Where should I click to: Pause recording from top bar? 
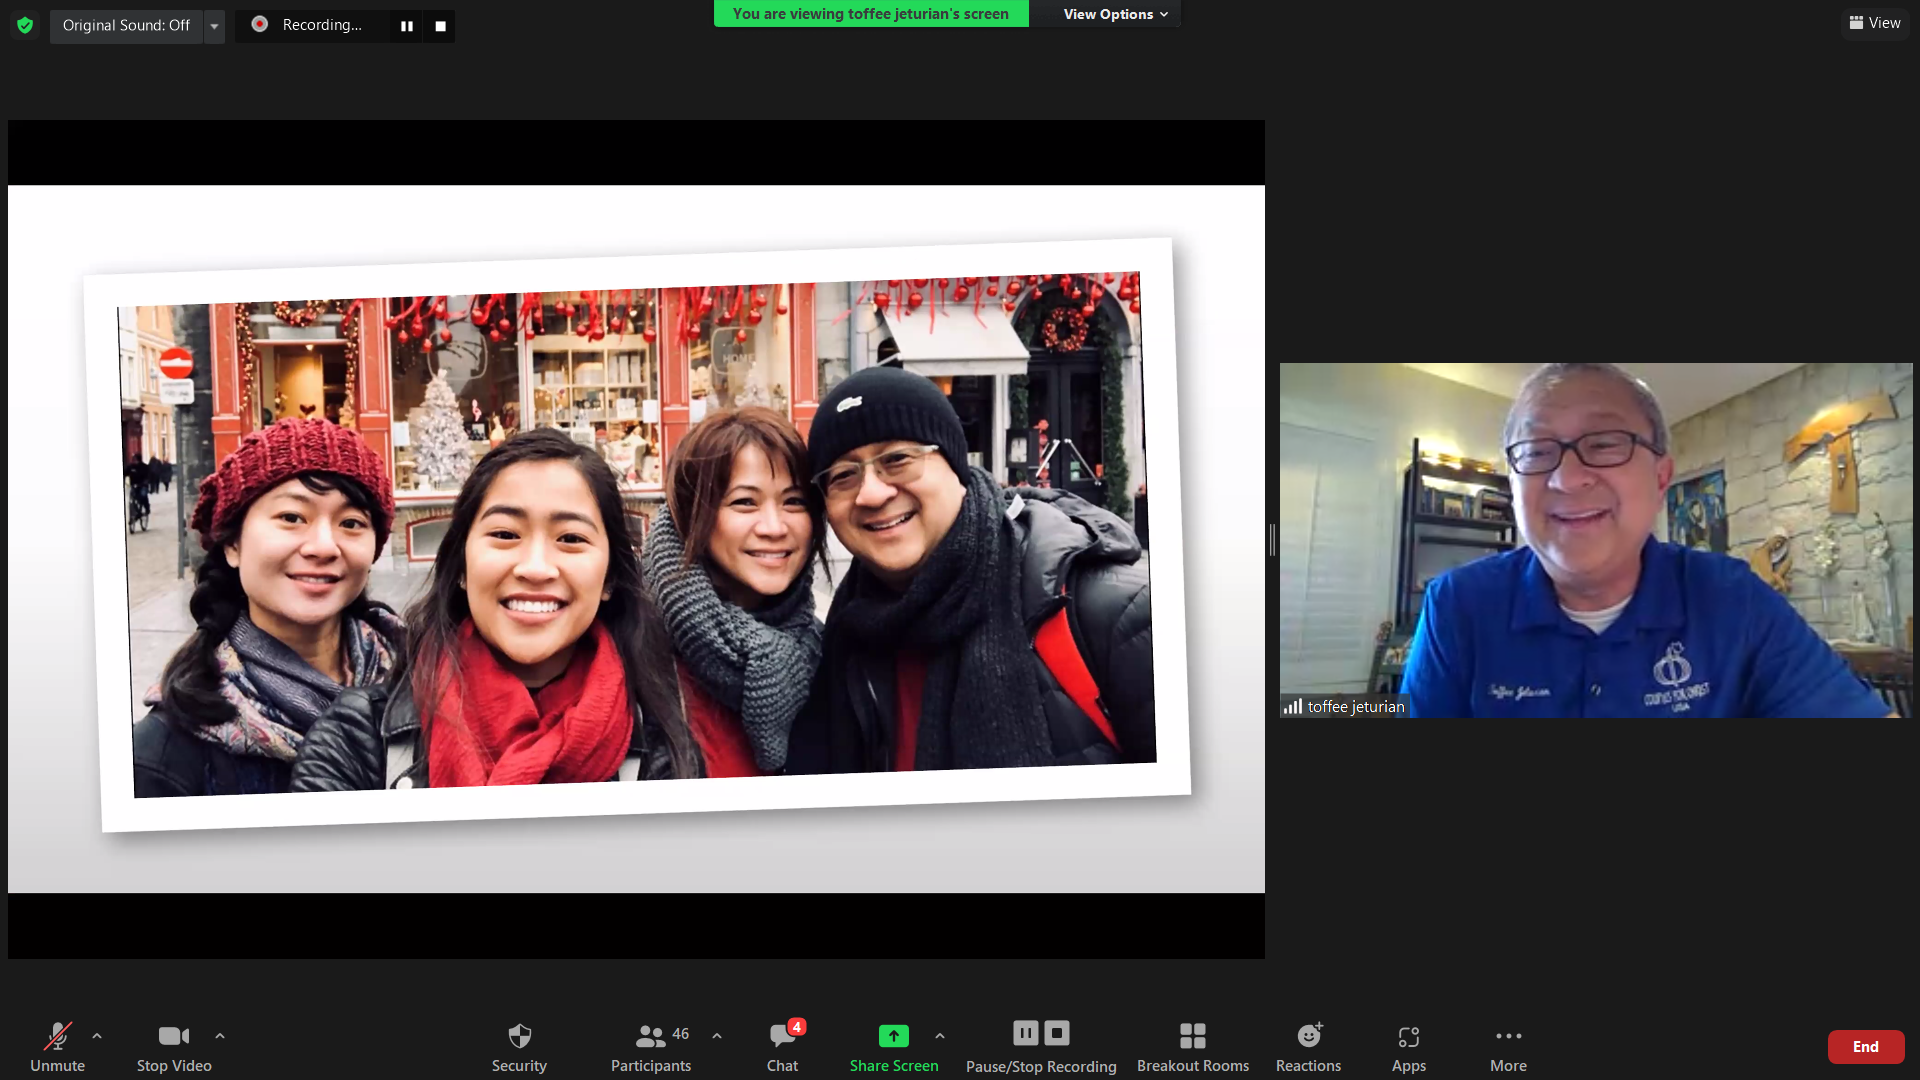[x=407, y=26]
